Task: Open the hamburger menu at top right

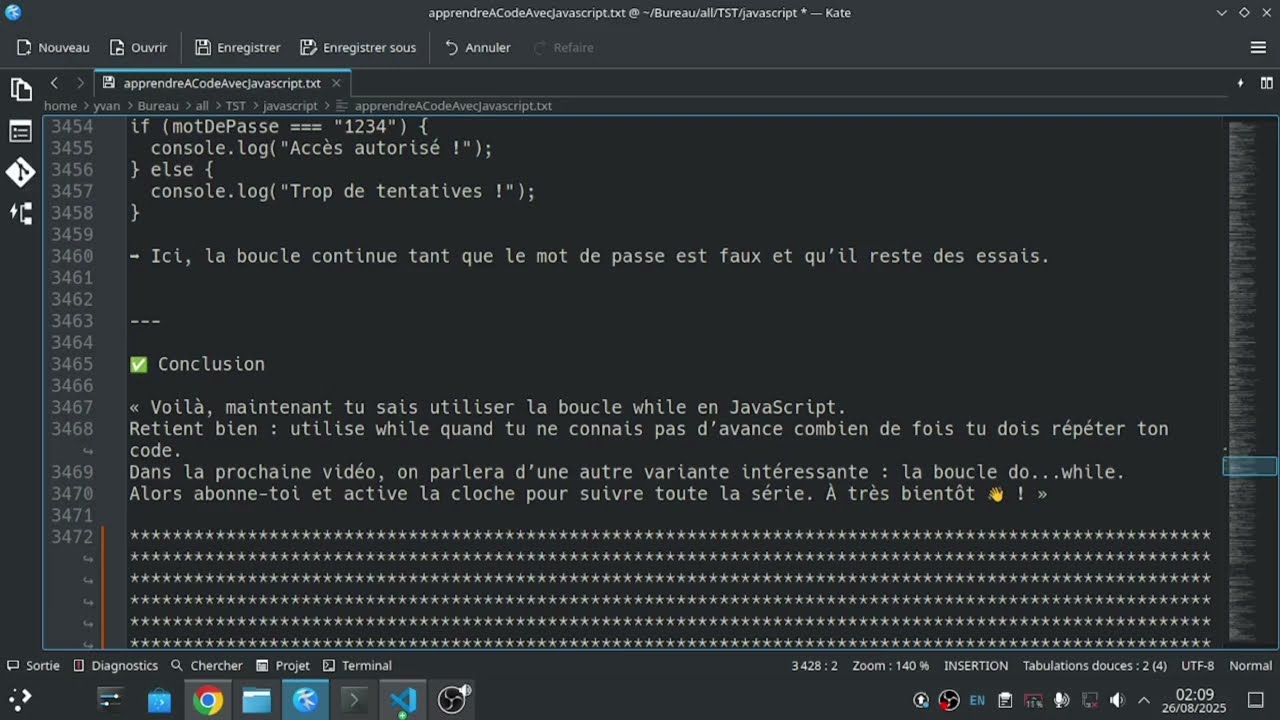Action: [1258, 47]
